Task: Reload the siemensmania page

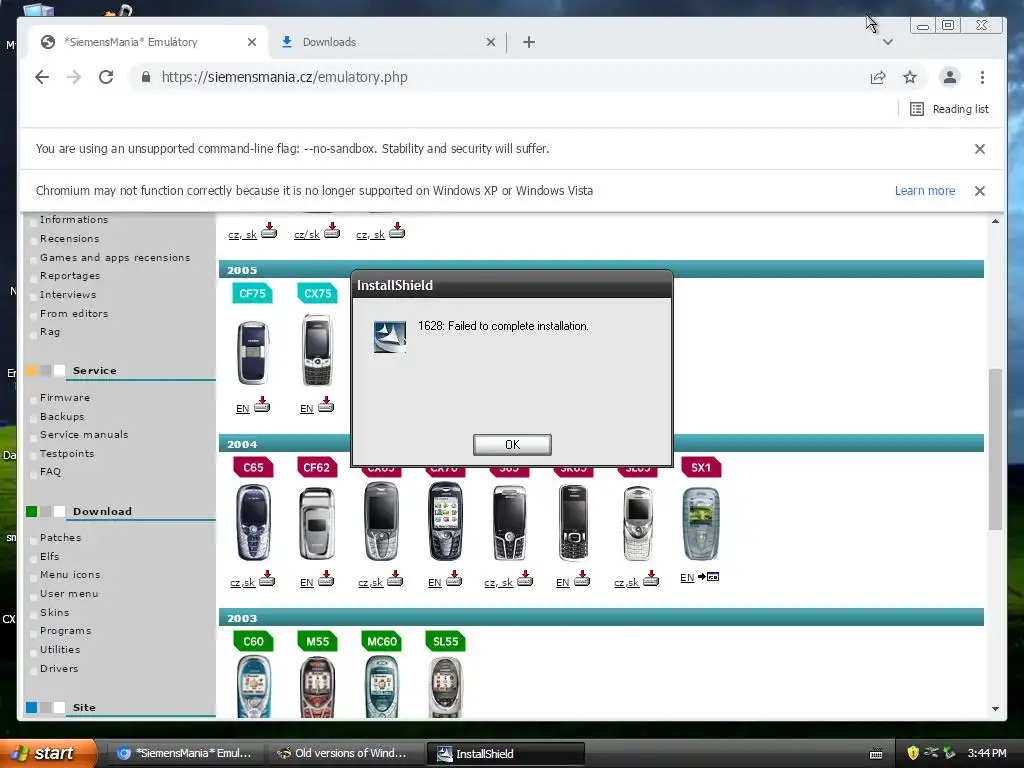Action: pos(106,77)
